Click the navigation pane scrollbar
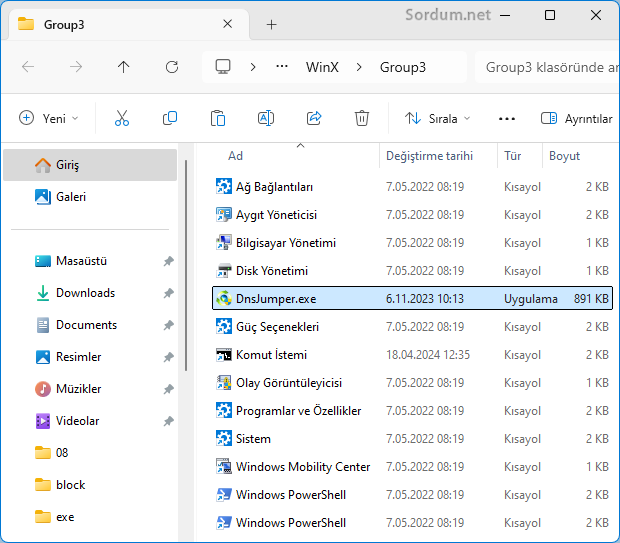Viewport: 620px width, 543px height. coord(186,265)
